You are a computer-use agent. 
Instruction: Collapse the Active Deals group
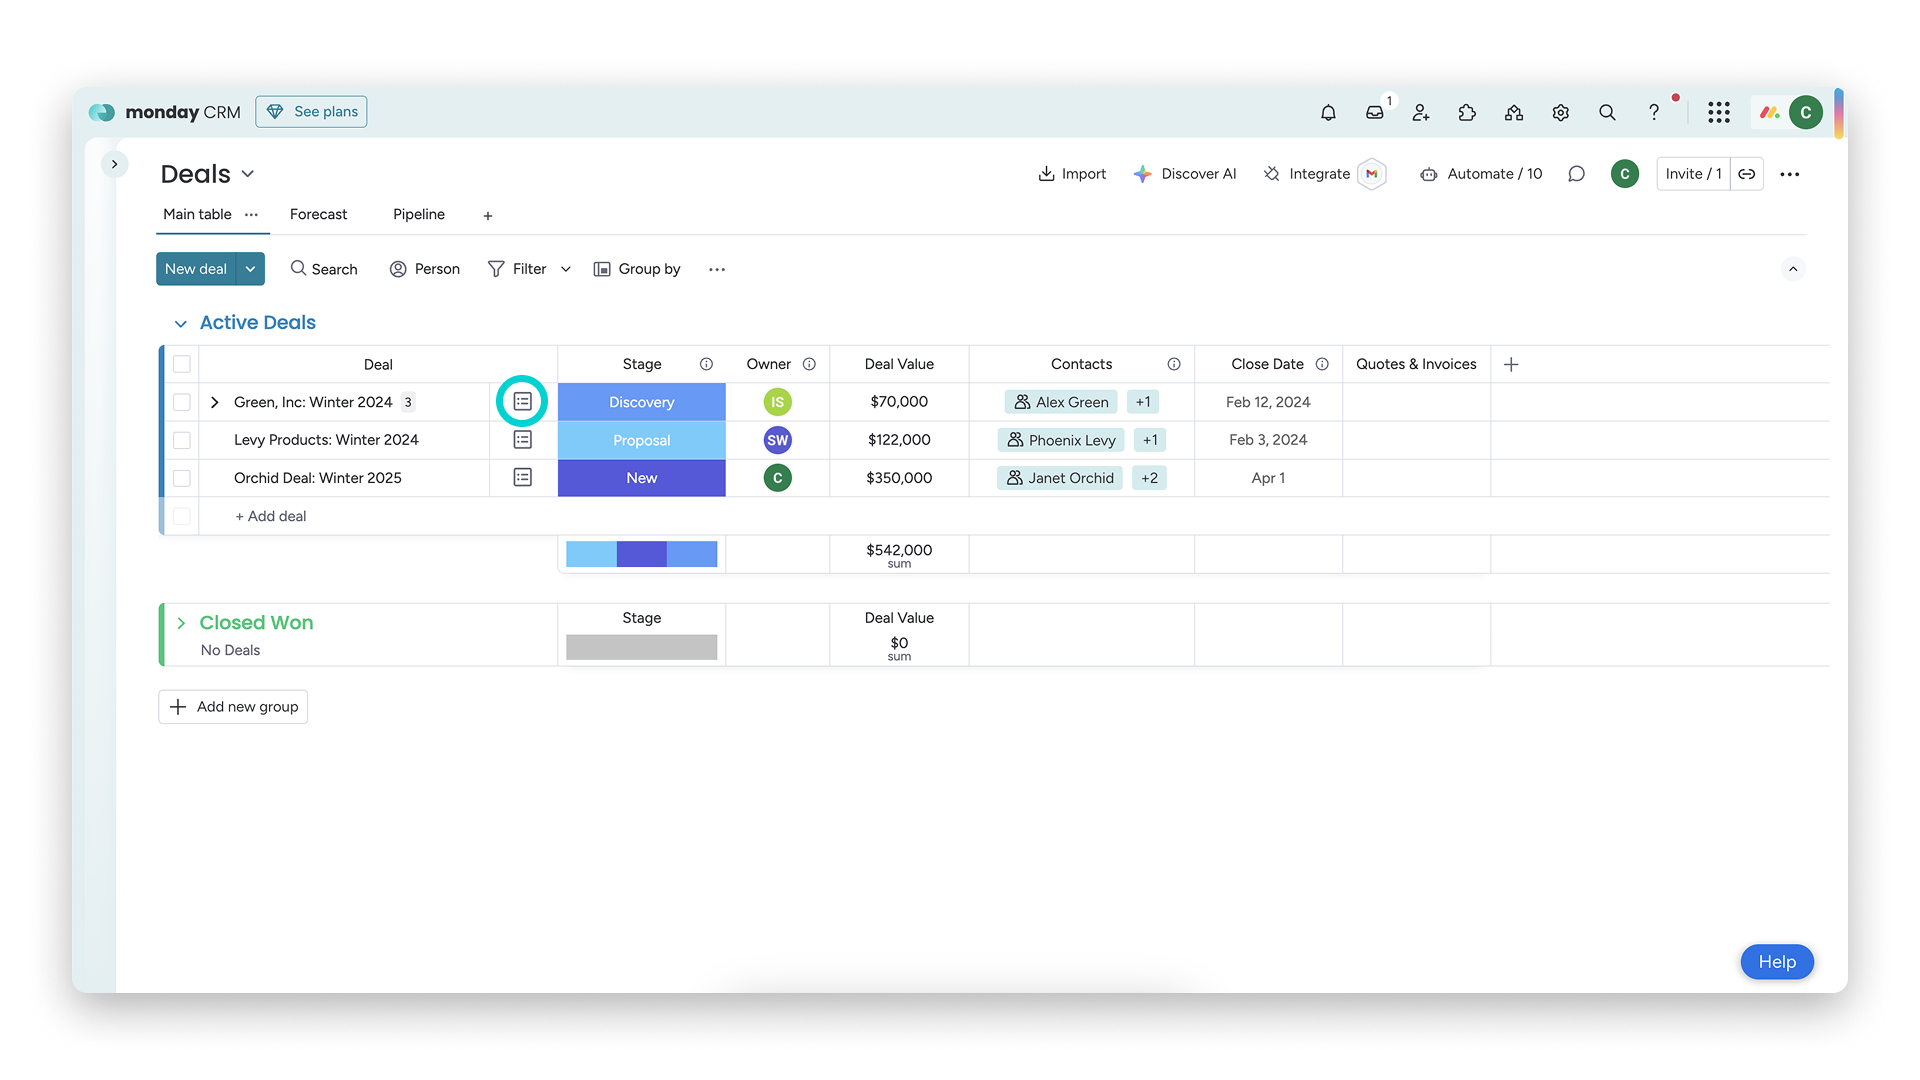click(x=181, y=323)
